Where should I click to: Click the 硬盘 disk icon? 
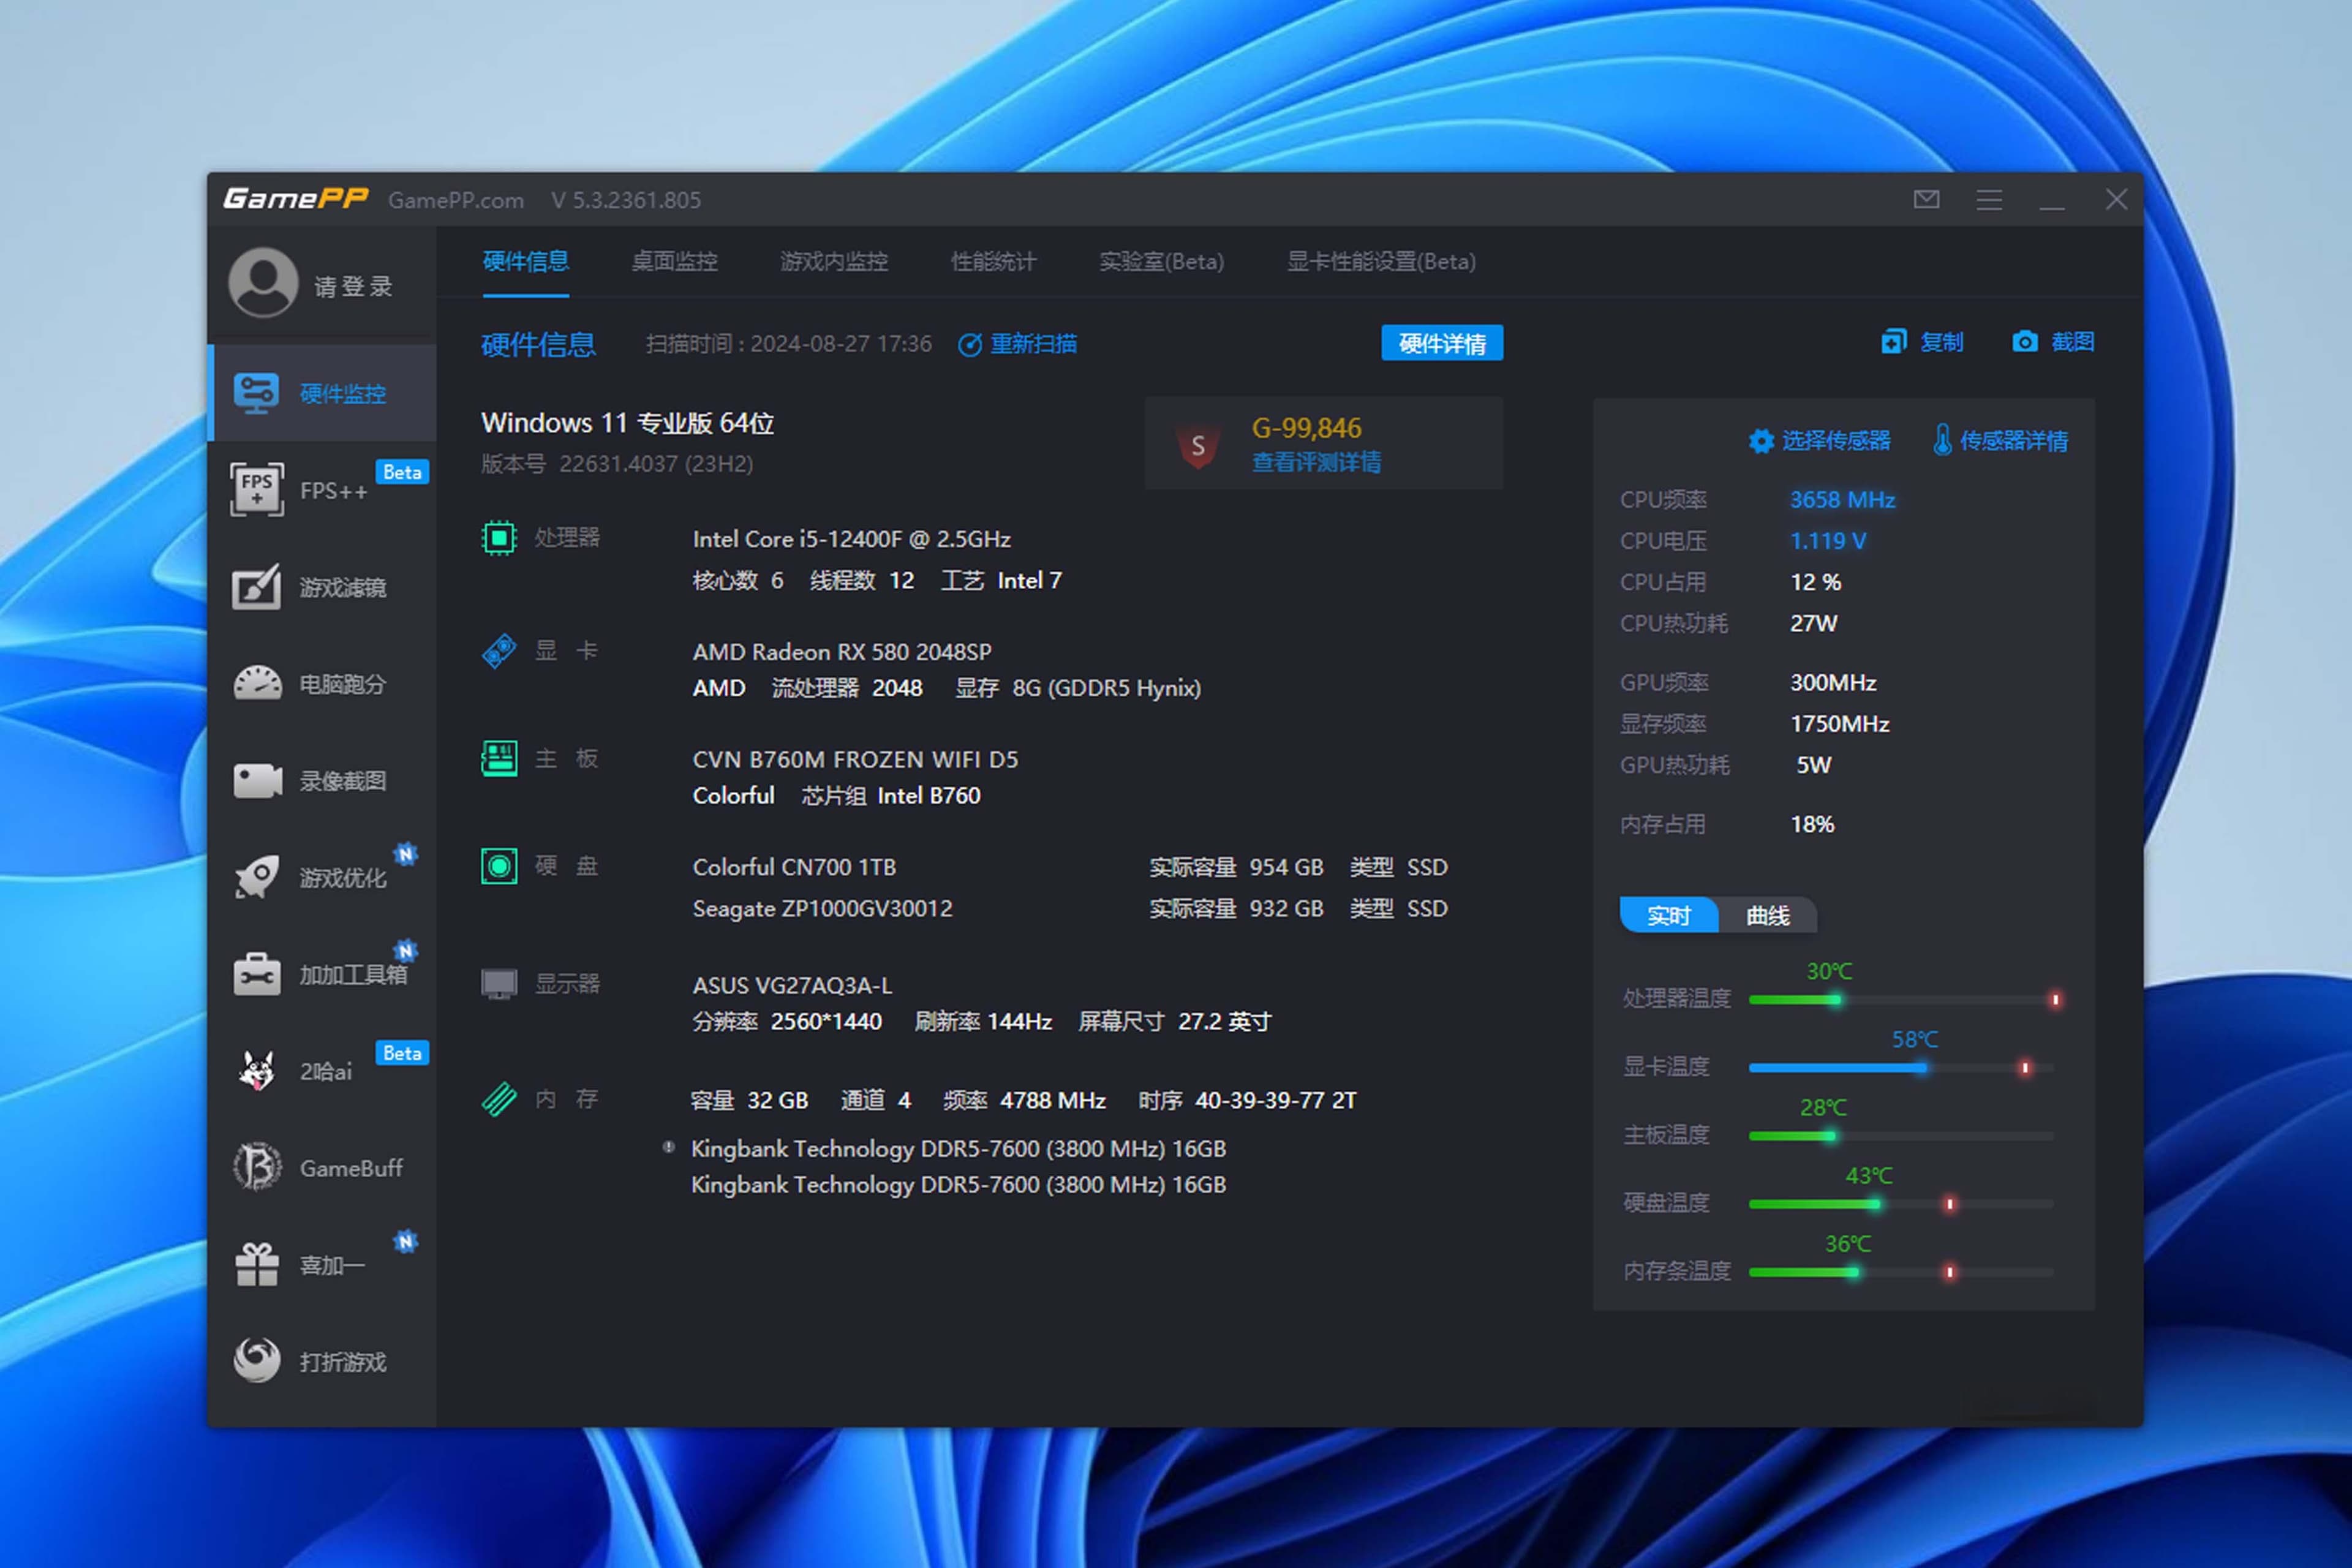pos(499,866)
